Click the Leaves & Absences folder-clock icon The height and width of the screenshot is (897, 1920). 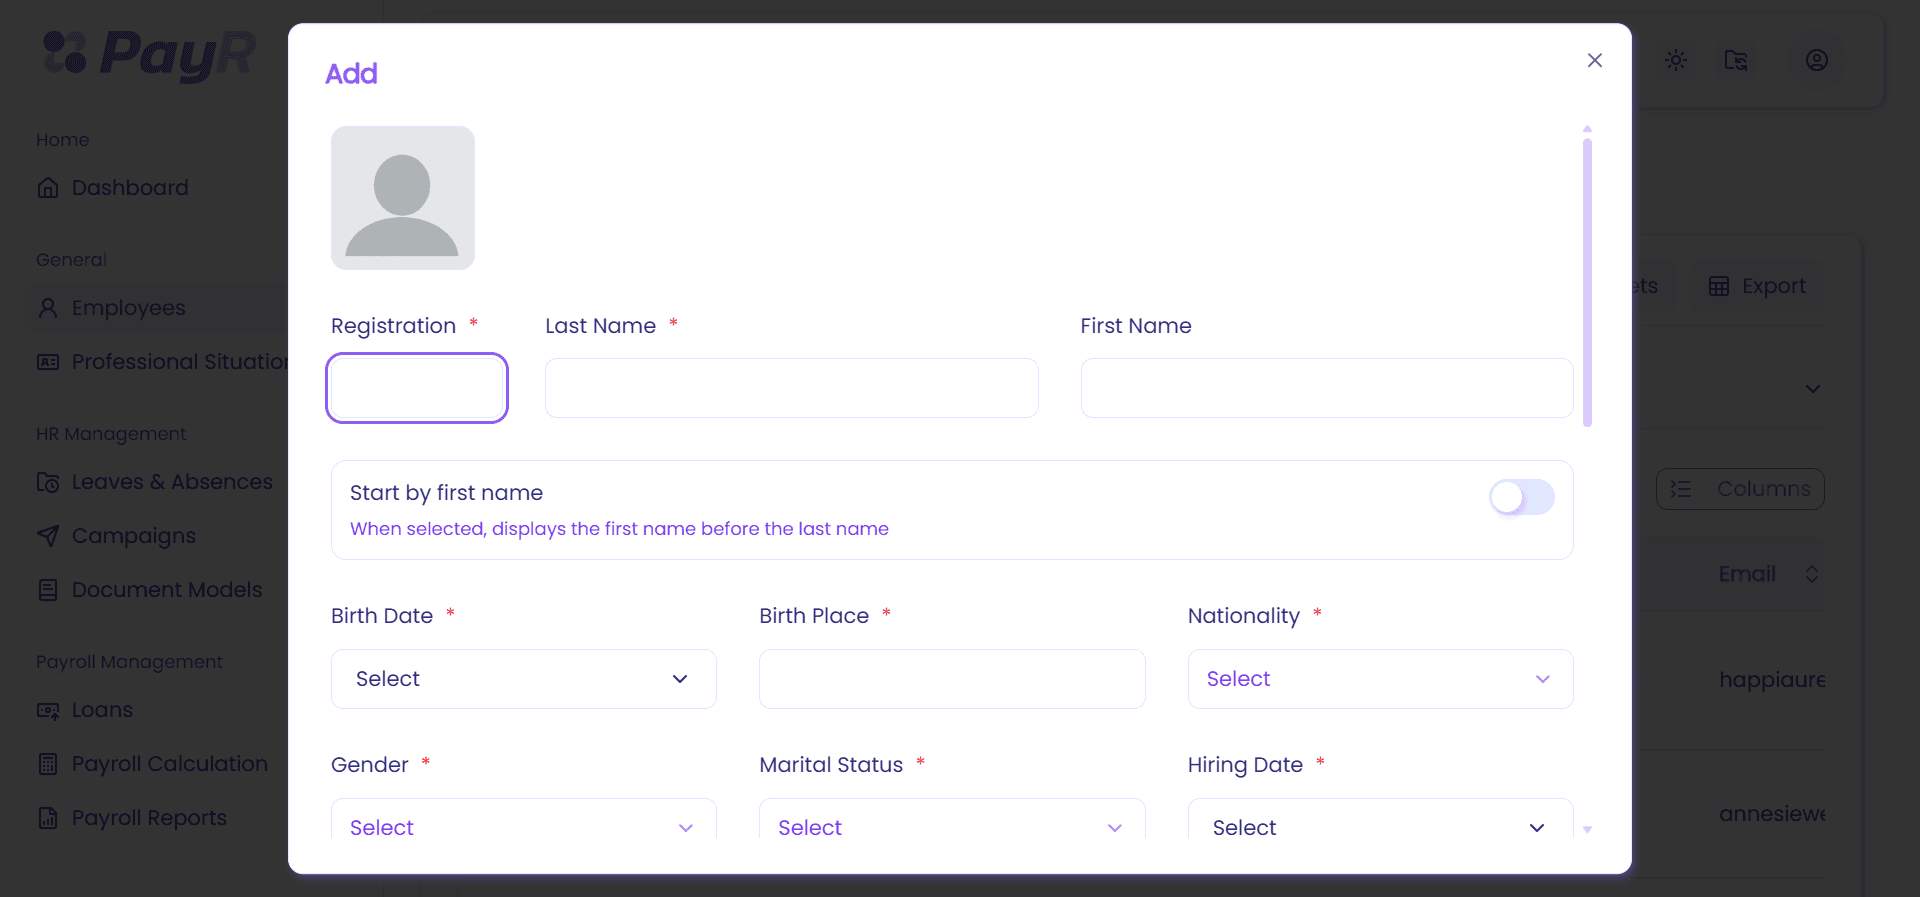(48, 482)
